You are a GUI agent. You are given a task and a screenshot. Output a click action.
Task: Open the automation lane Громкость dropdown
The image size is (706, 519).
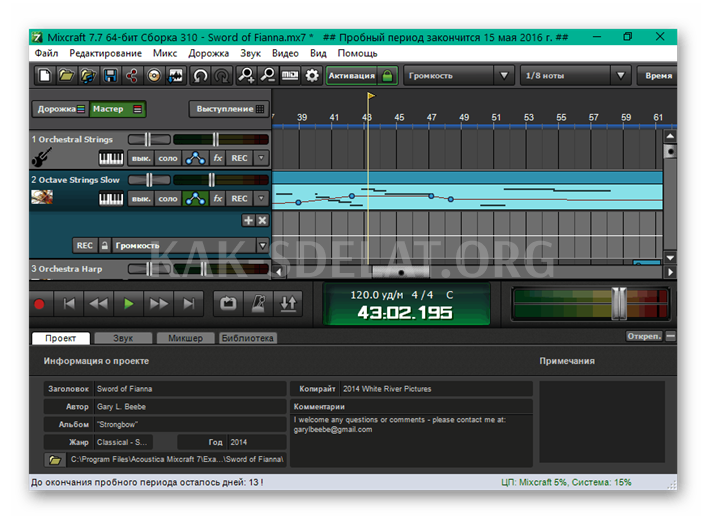click(262, 246)
